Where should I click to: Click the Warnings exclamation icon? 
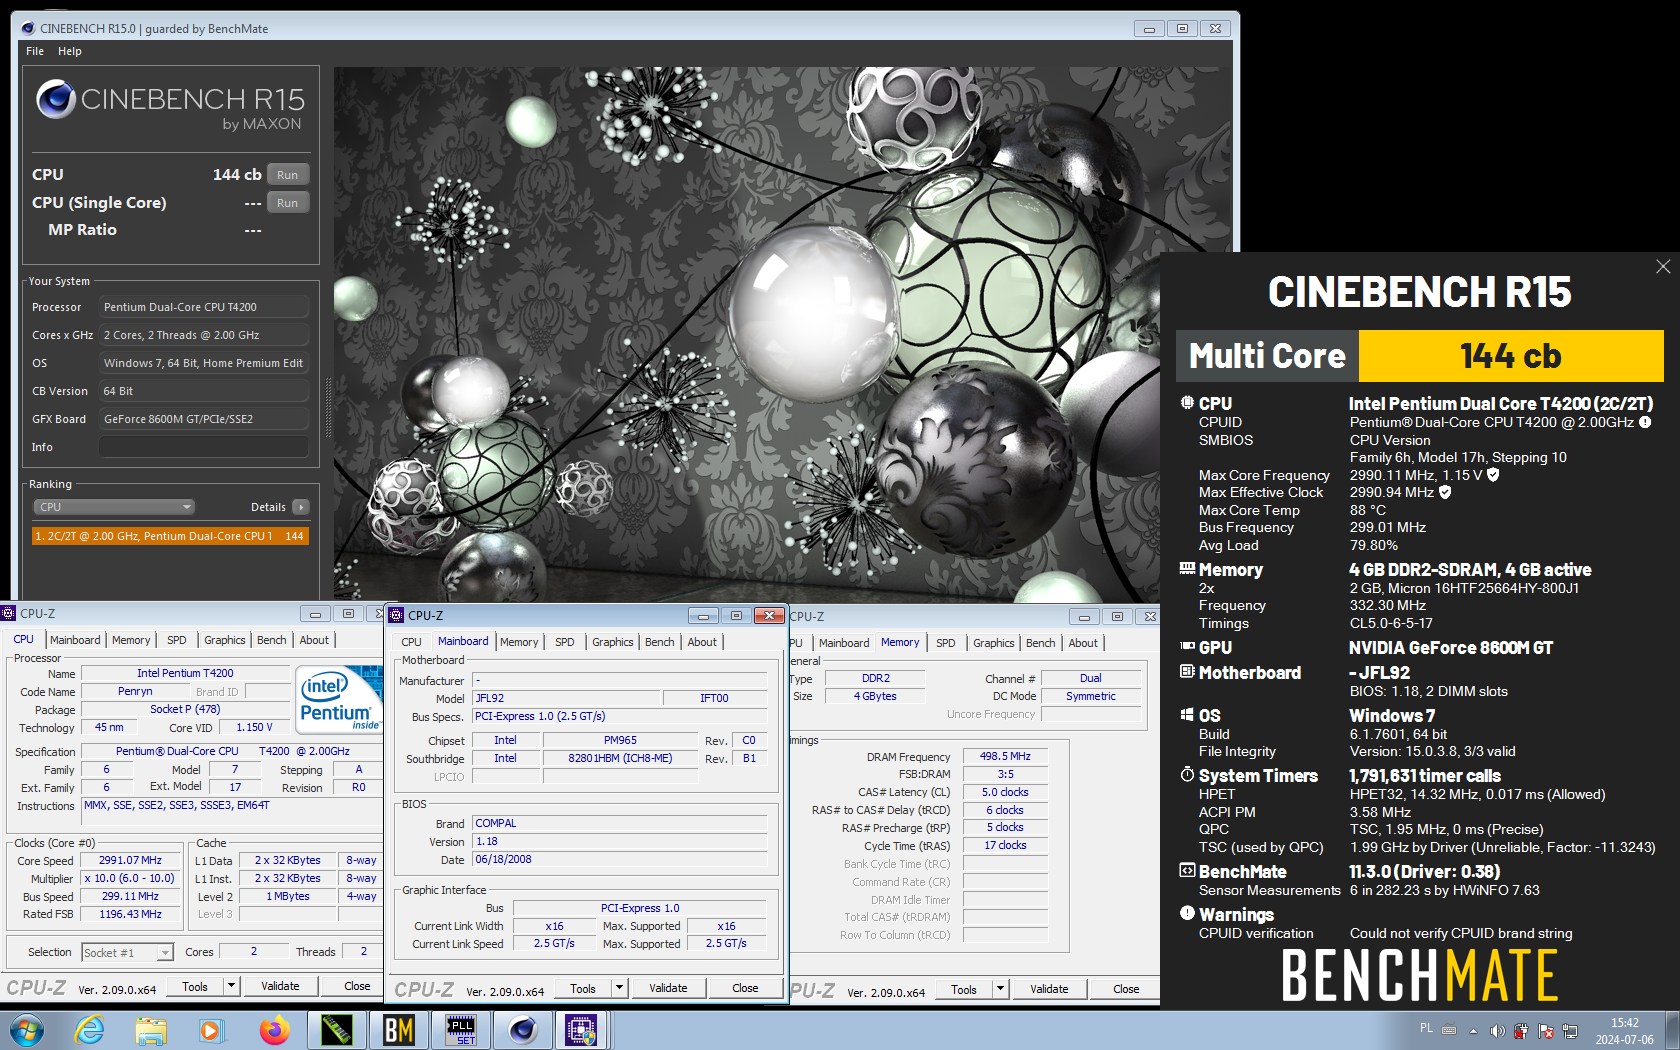(x=1187, y=913)
